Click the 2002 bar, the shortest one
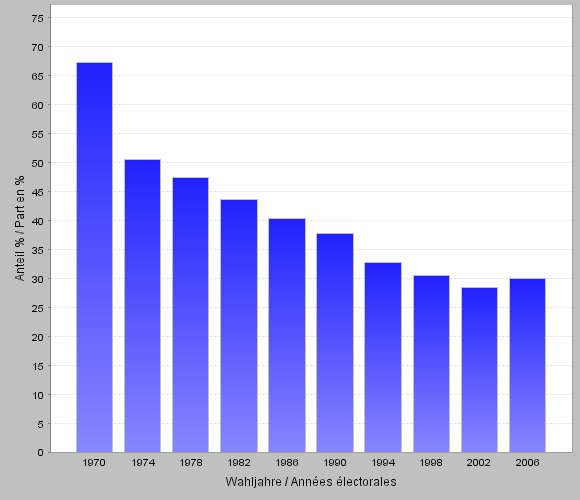Image resolution: width=580 pixels, height=500 pixels. [479, 370]
